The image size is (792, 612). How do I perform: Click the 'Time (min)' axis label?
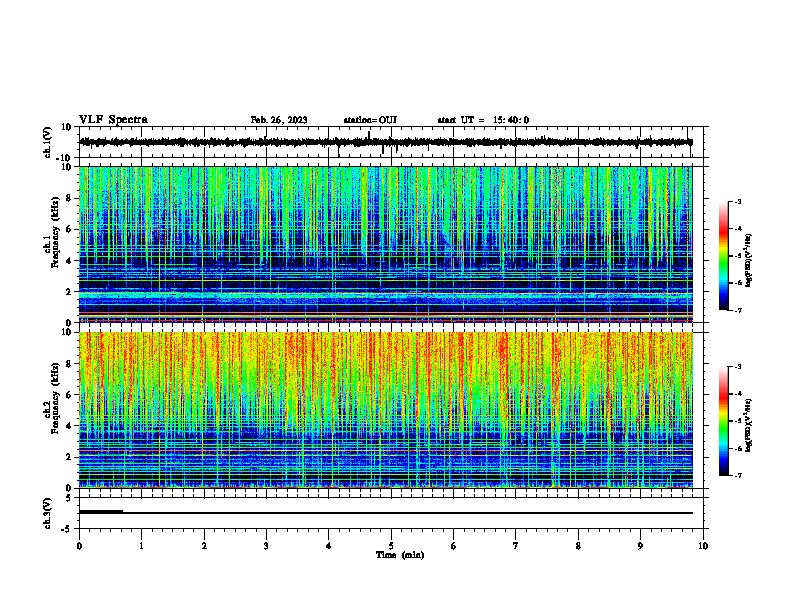click(x=400, y=555)
